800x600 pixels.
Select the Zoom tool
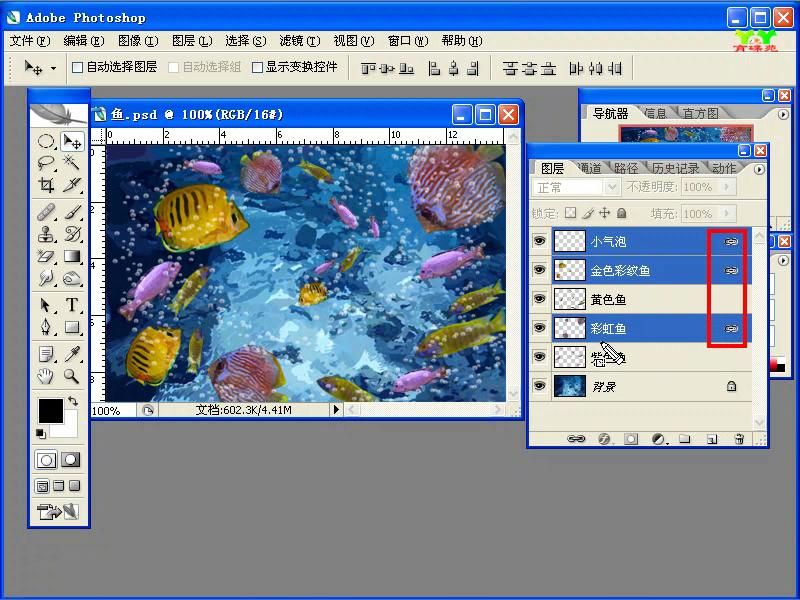[72, 377]
